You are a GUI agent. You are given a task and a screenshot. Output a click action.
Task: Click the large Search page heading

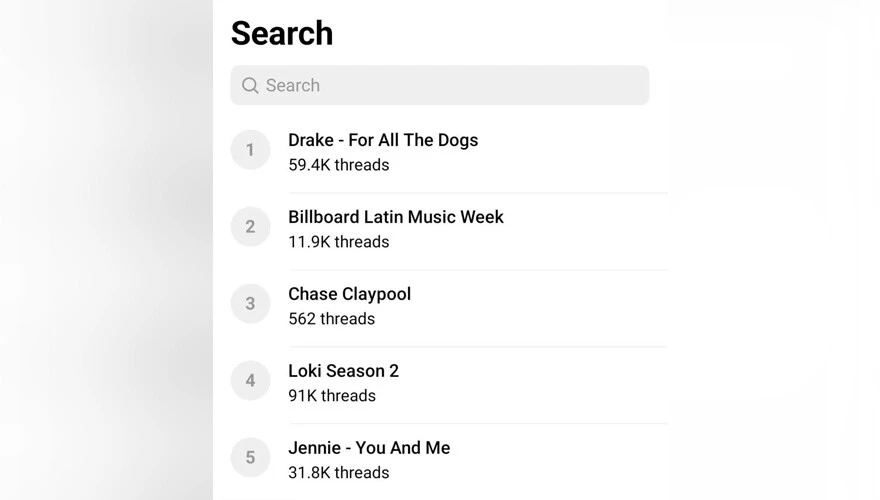(x=282, y=33)
